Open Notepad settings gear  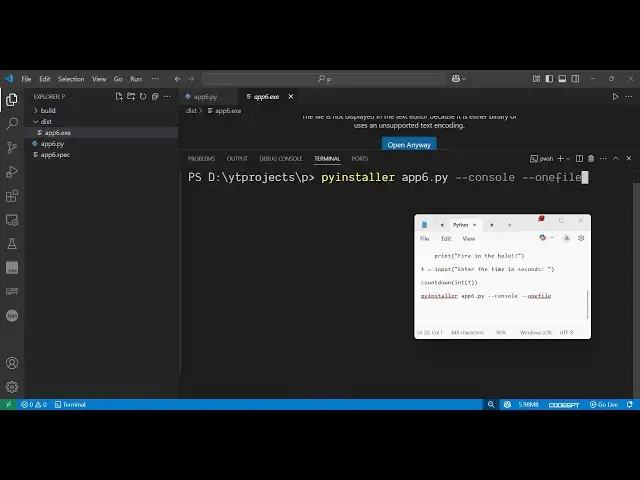click(x=581, y=238)
